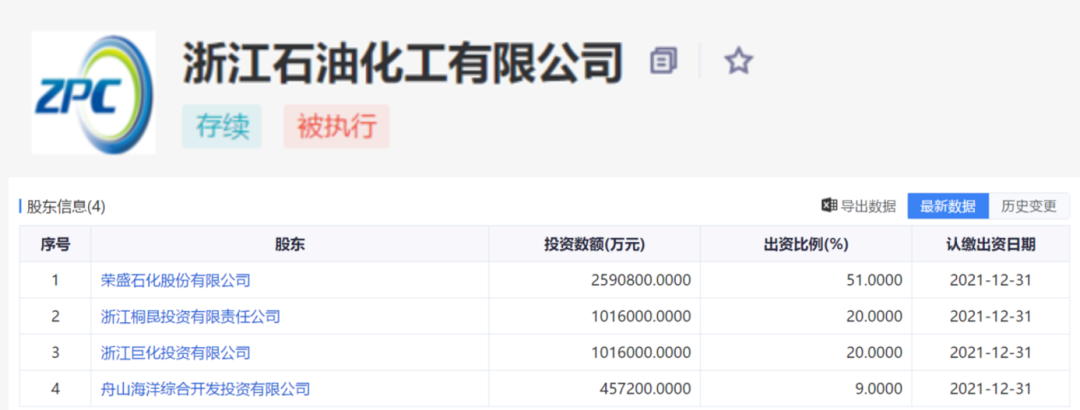Click the 出资比例(%) column header

coord(806,244)
